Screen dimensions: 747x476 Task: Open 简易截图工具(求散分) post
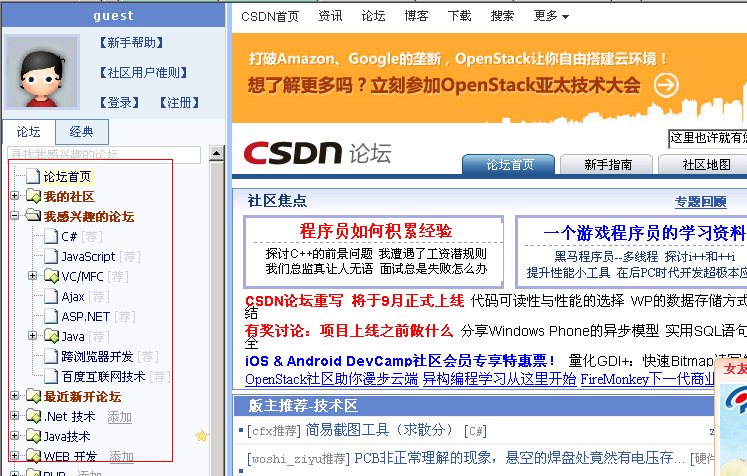click(x=378, y=430)
